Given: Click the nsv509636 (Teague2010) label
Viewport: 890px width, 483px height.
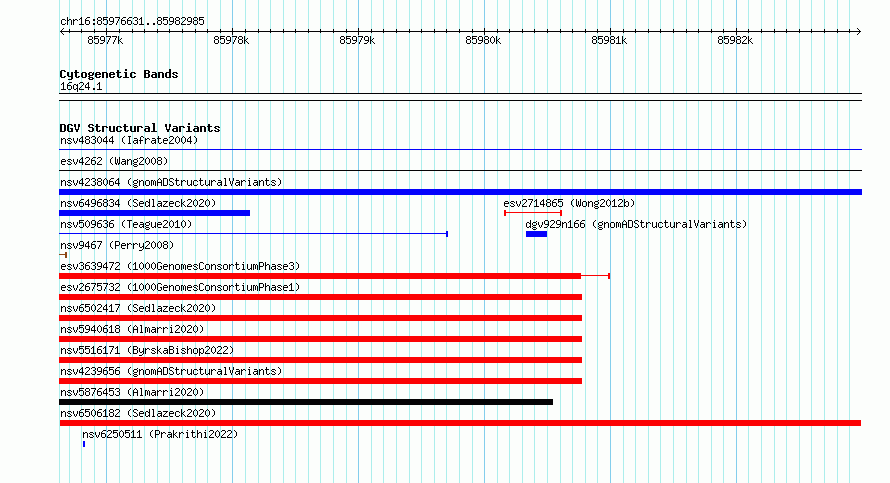Looking at the screenshot, I should tap(126, 224).
